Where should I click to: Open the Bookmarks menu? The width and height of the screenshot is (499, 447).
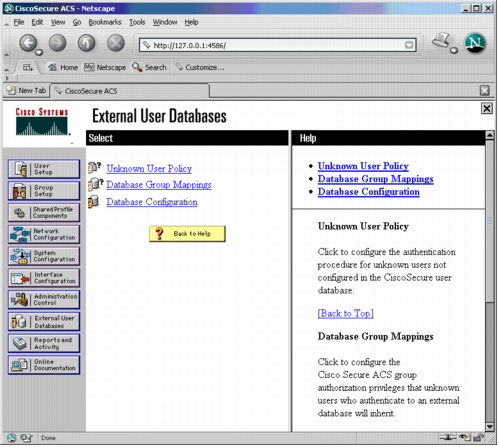(x=105, y=22)
